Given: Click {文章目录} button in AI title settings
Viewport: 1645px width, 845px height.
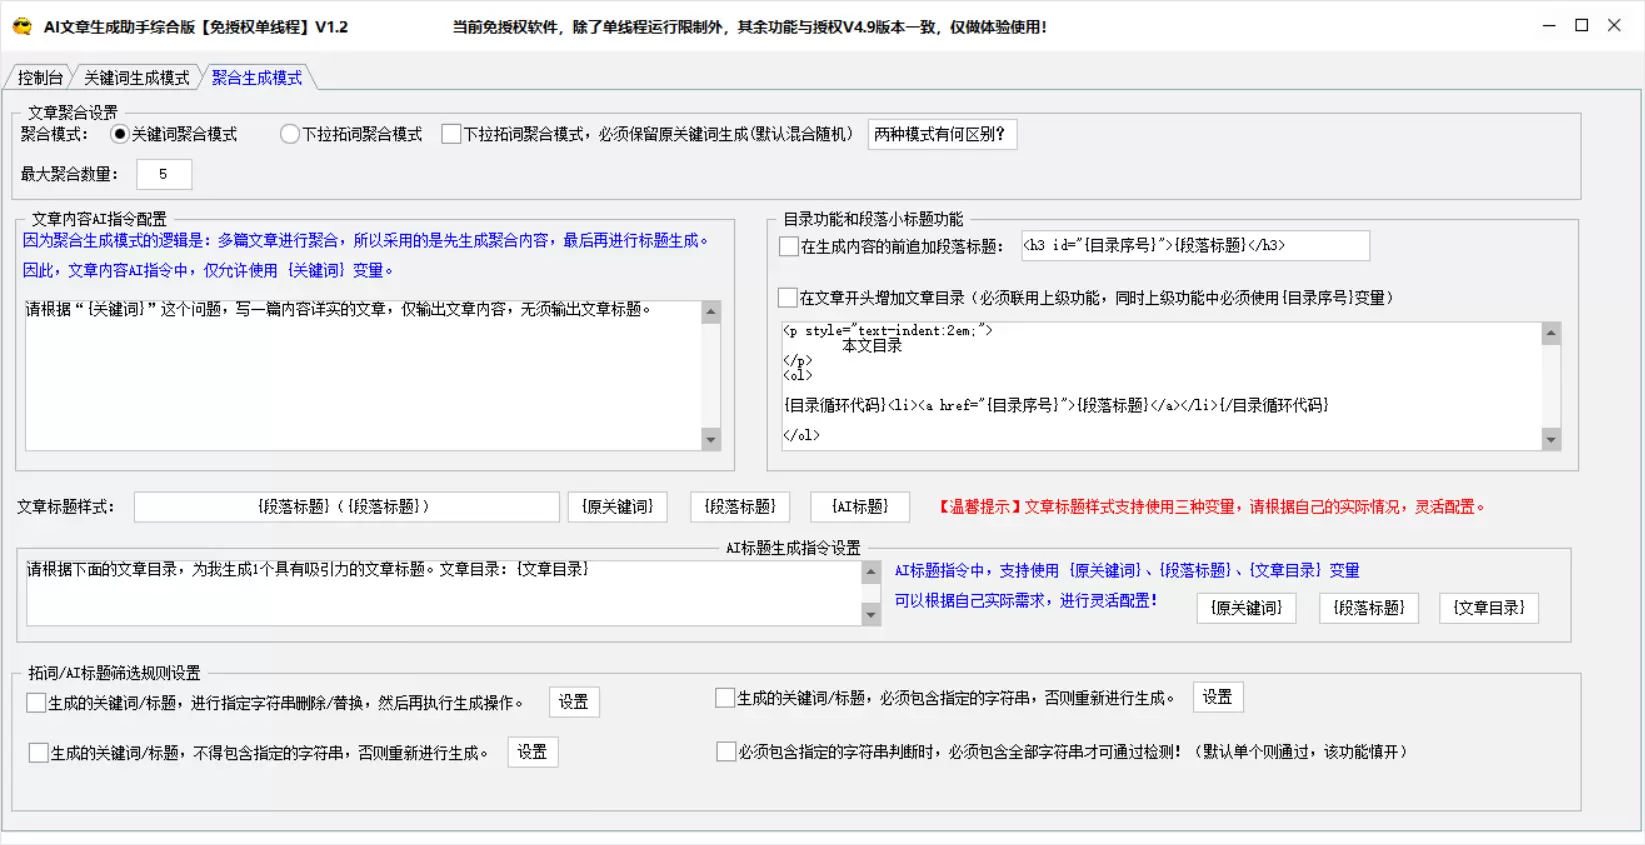Looking at the screenshot, I should (x=1489, y=608).
